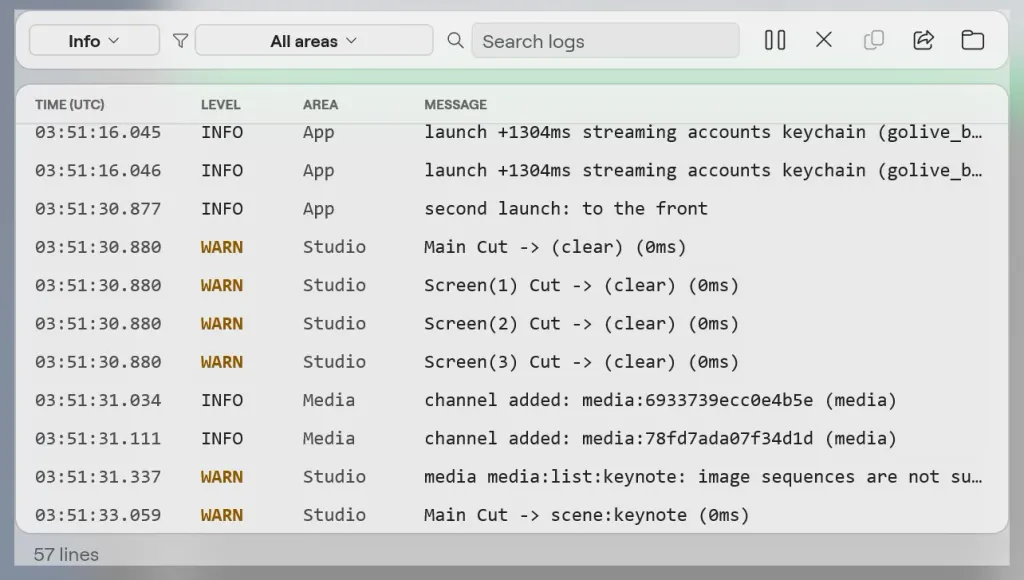Click the MESSAGE column header
This screenshot has width=1024, height=580.
(x=456, y=105)
